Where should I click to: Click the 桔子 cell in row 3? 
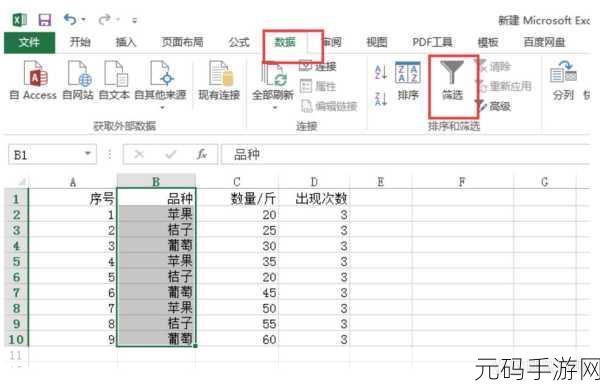coord(156,230)
